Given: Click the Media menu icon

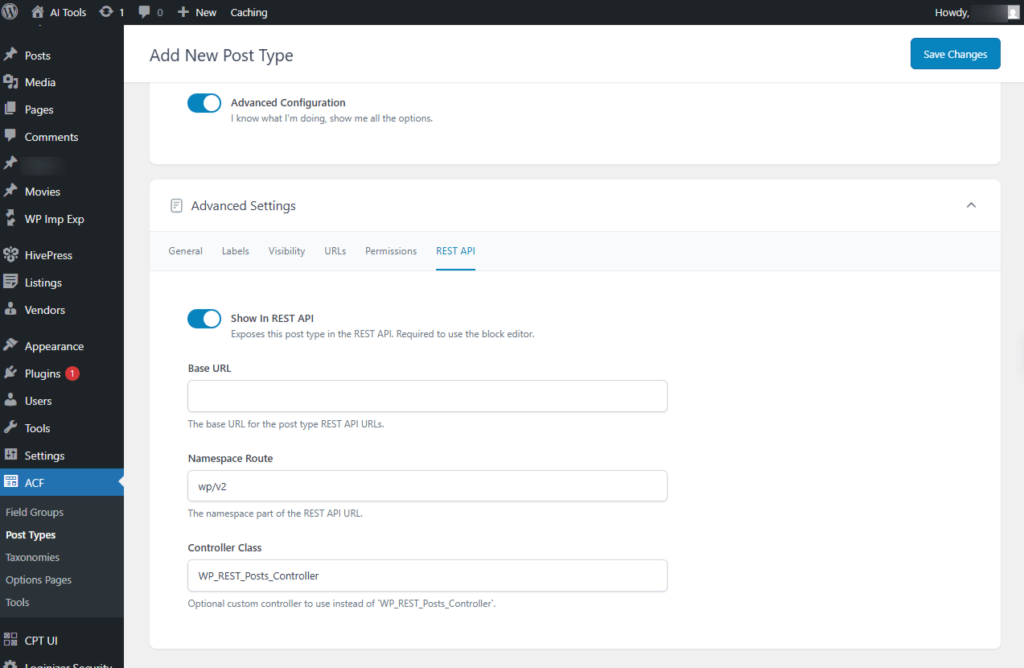Looking at the screenshot, I should point(11,82).
